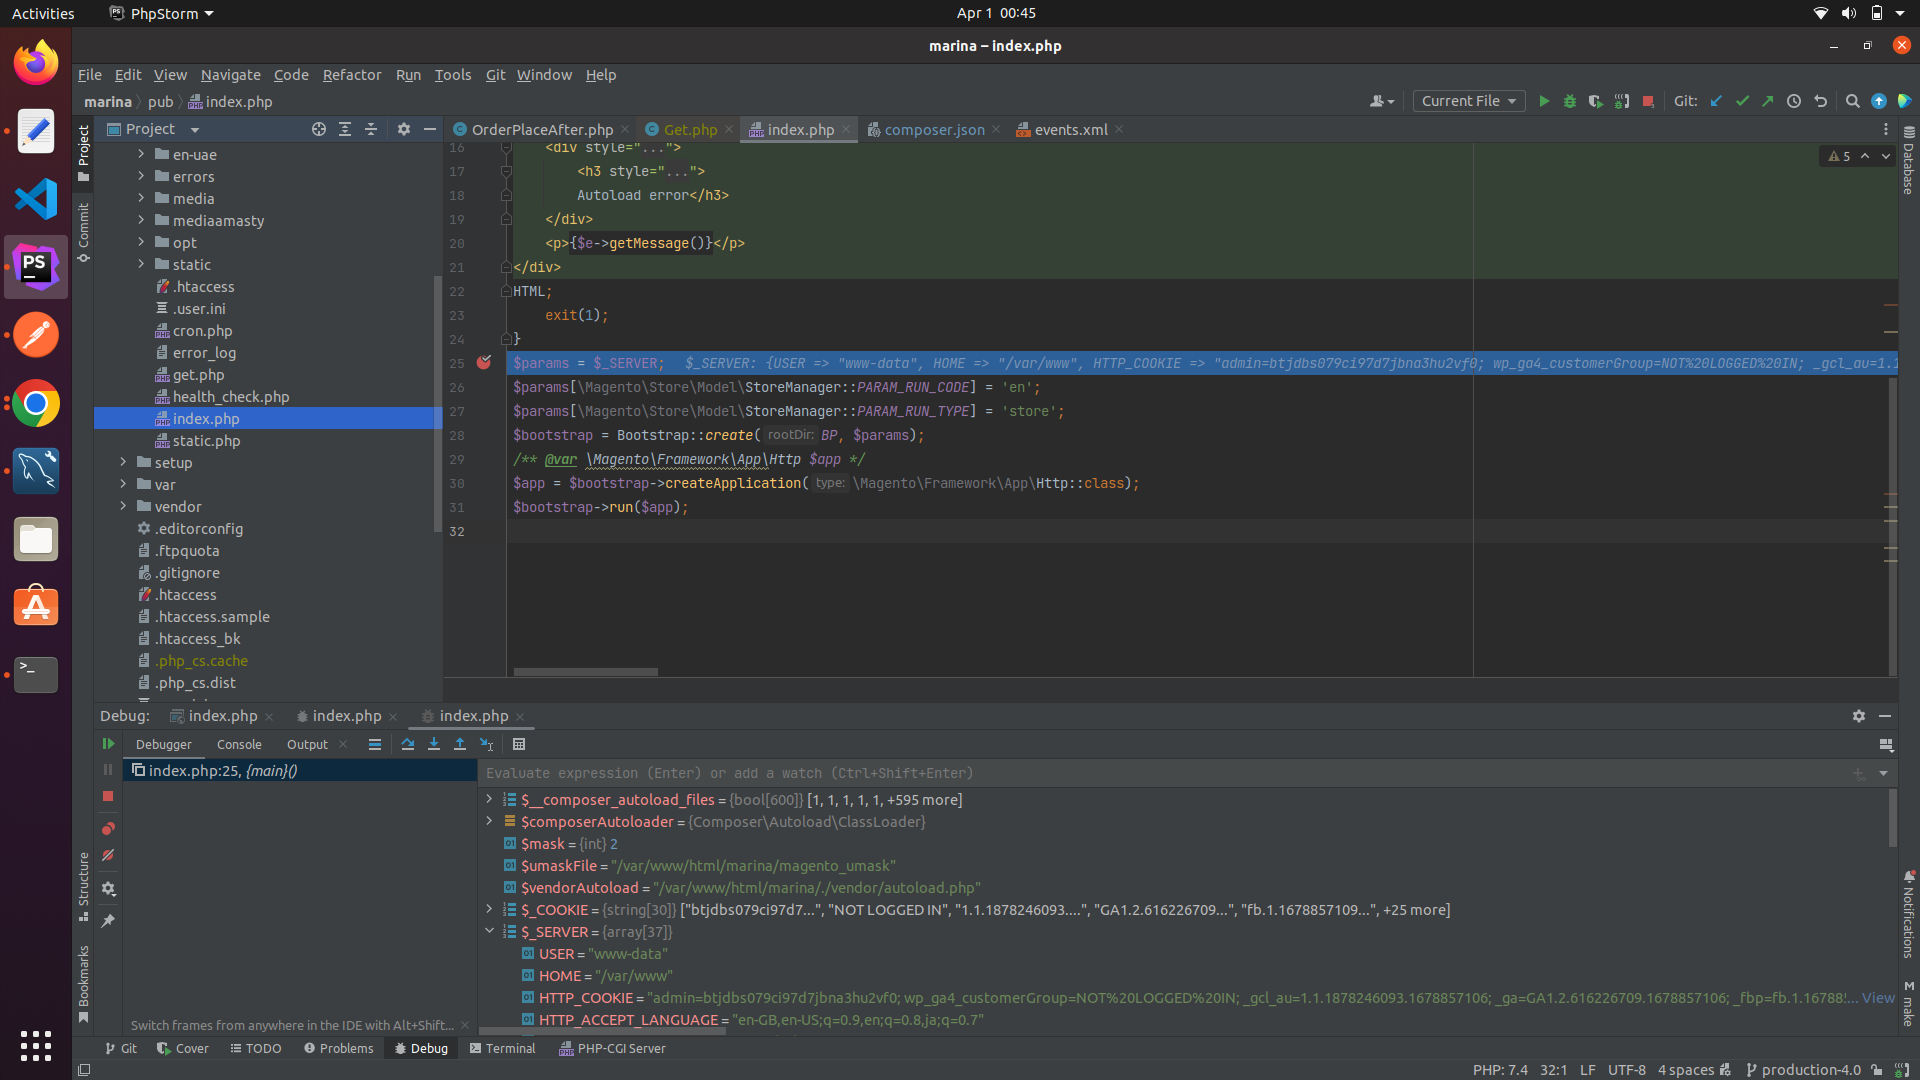This screenshot has height=1080, width=1920.
Task: Close the events.xml editor tab
Action: click(1119, 129)
